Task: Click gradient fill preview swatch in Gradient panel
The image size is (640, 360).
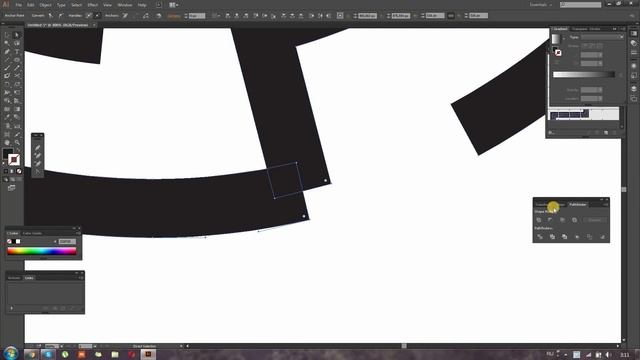Action: 556,38
